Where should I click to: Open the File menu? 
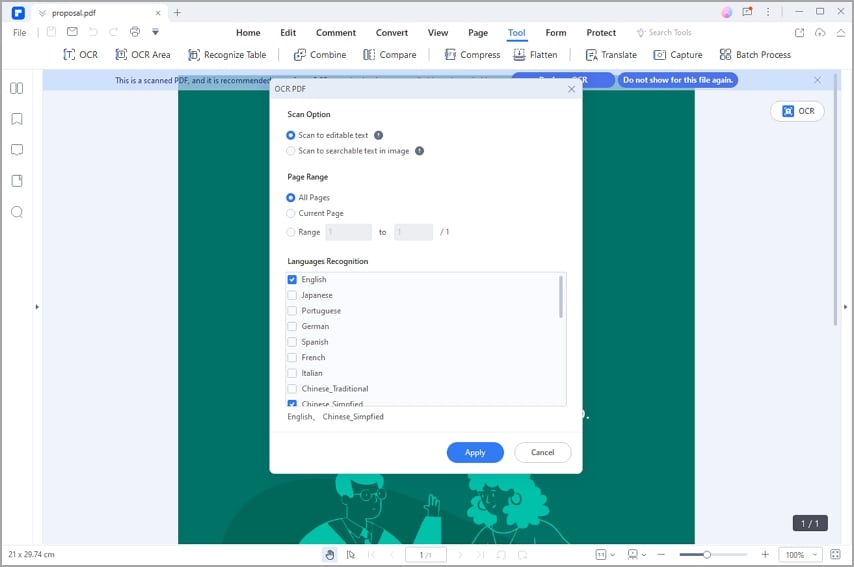tap(20, 33)
